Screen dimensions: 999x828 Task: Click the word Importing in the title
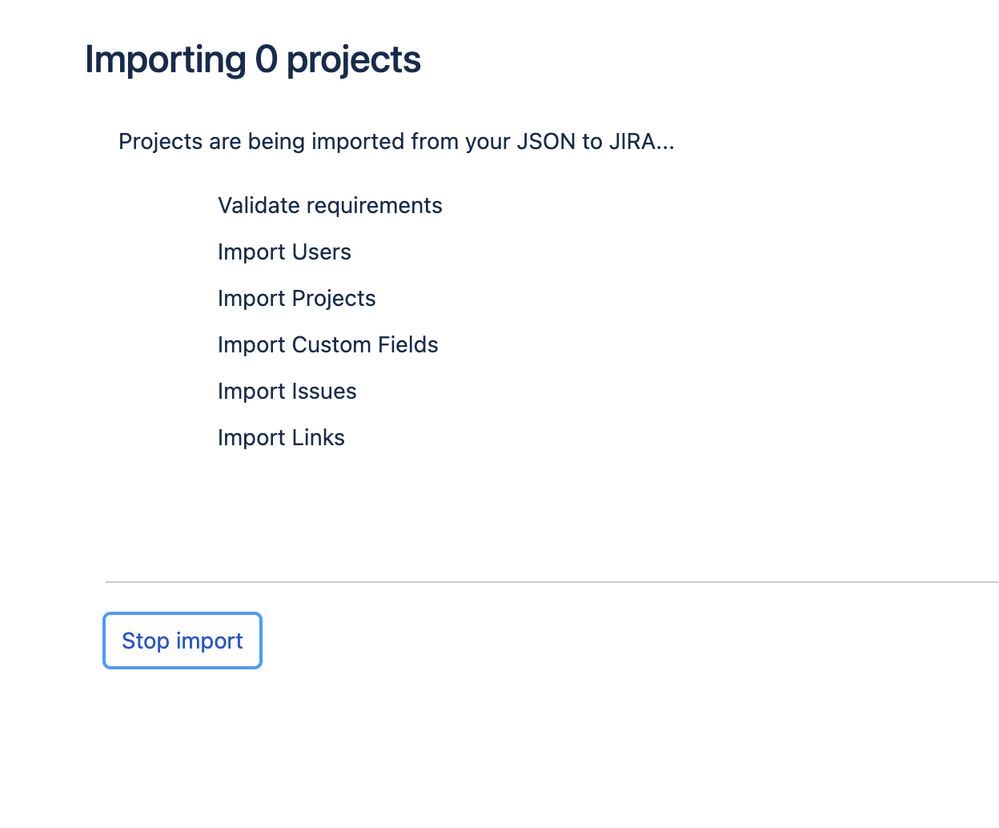pos(166,62)
